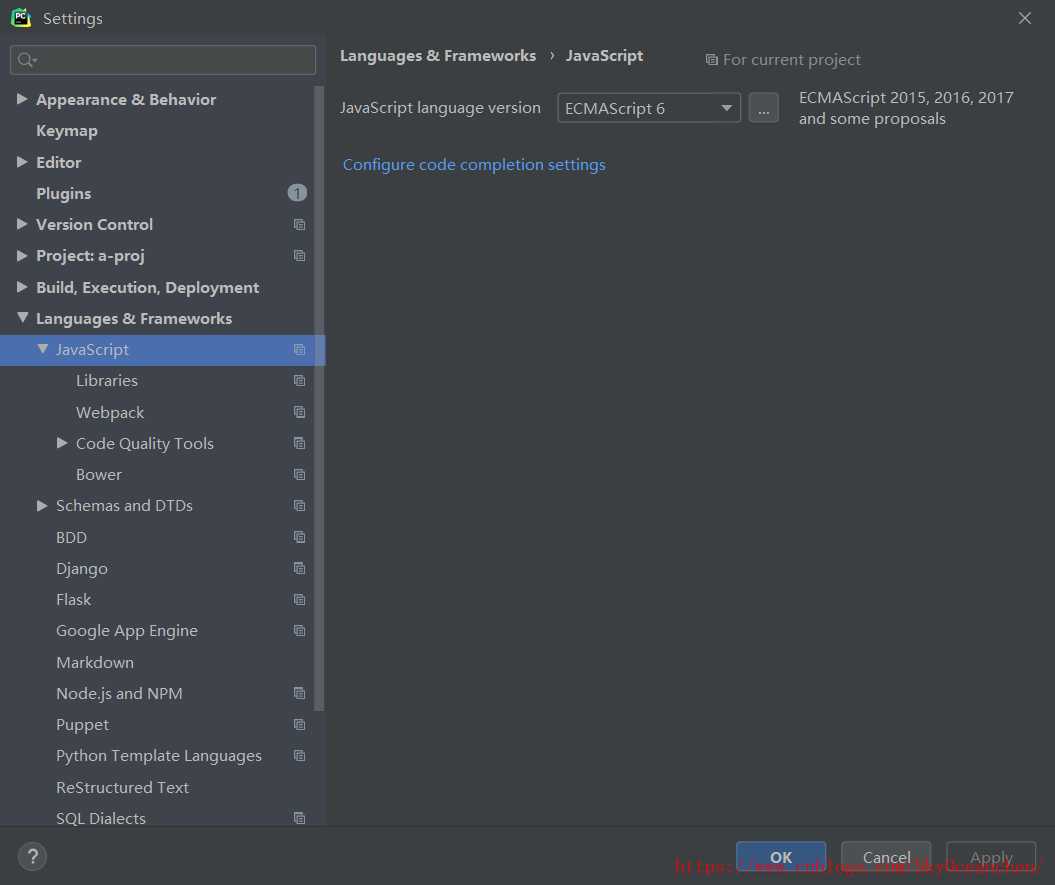Click the search magnifier icon
Screen dimensions: 1055x885
[x=26, y=60]
